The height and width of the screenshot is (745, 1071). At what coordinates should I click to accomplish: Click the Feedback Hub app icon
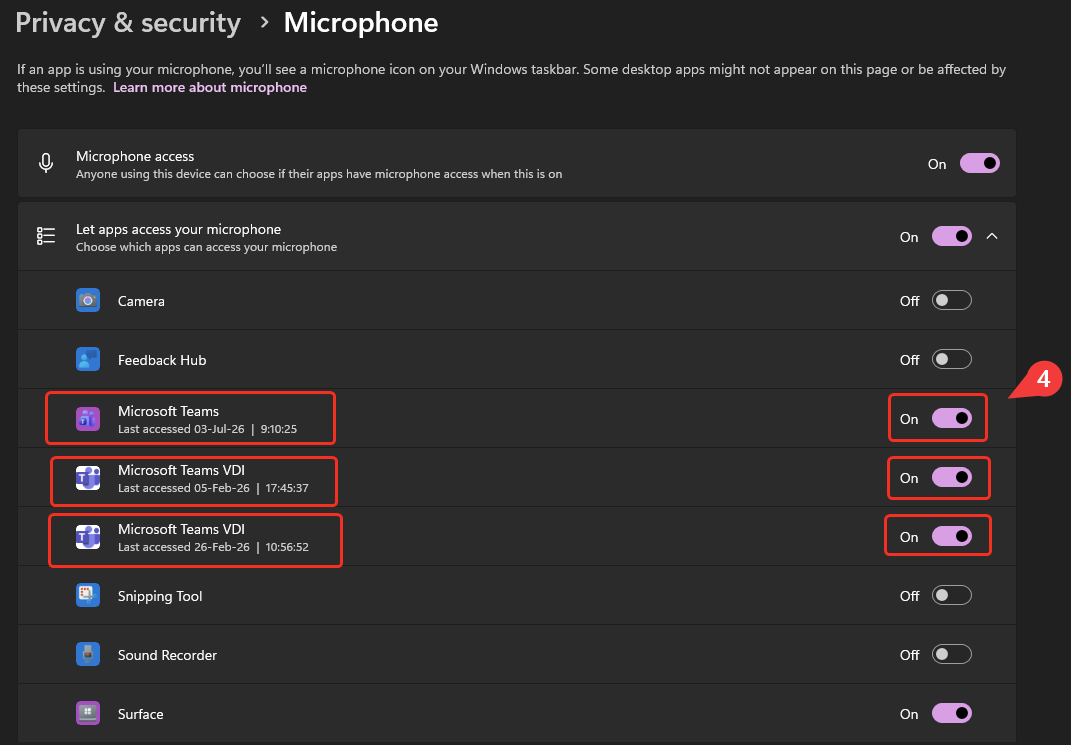(x=87, y=359)
